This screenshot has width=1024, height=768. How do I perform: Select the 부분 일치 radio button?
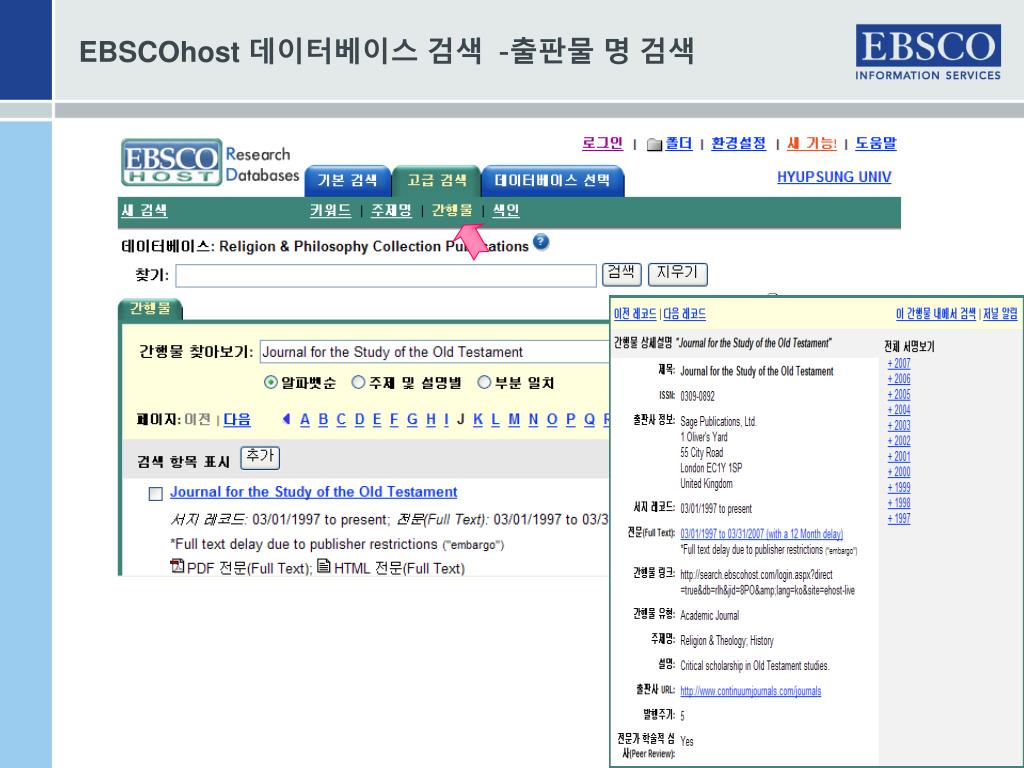(x=484, y=383)
